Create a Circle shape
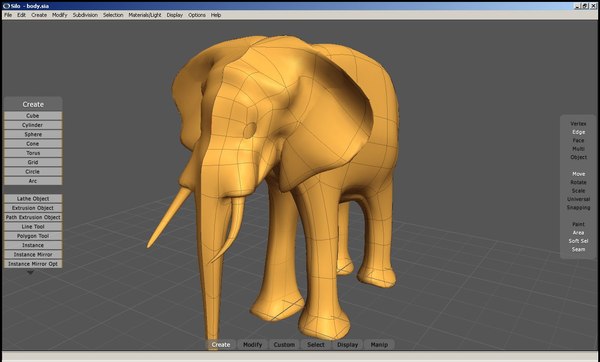The width and height of the screenshot is (600, 362). pyautogui.click(x=33, y=171)
